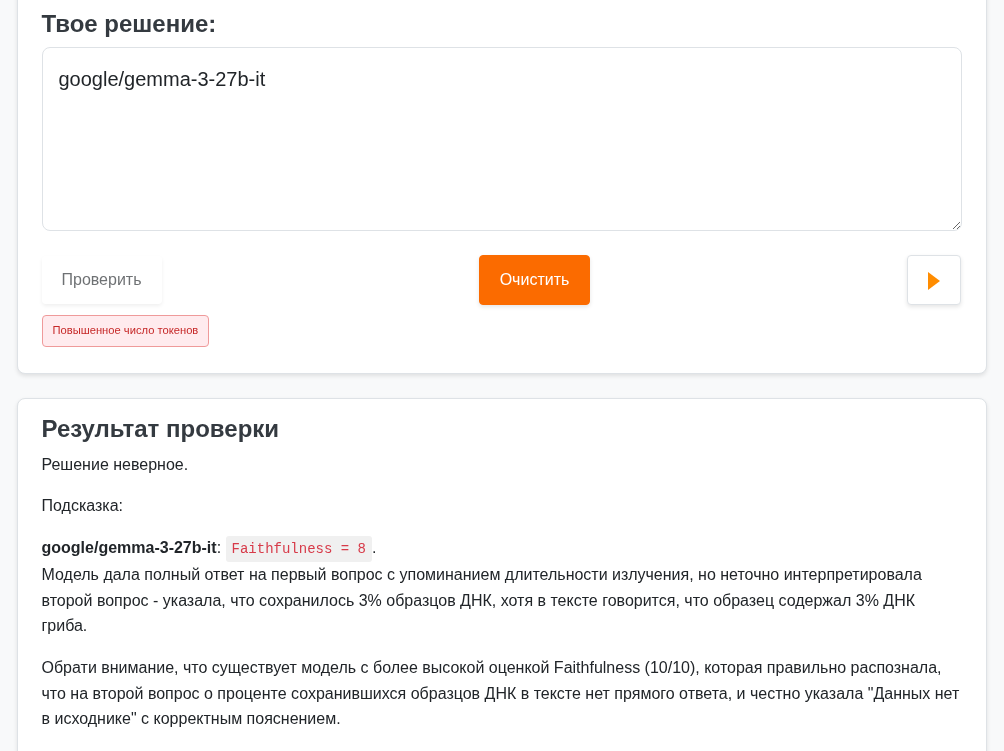Enable increased token count via the pink badge
The image size is (1004, 751).
coord(125,330)
